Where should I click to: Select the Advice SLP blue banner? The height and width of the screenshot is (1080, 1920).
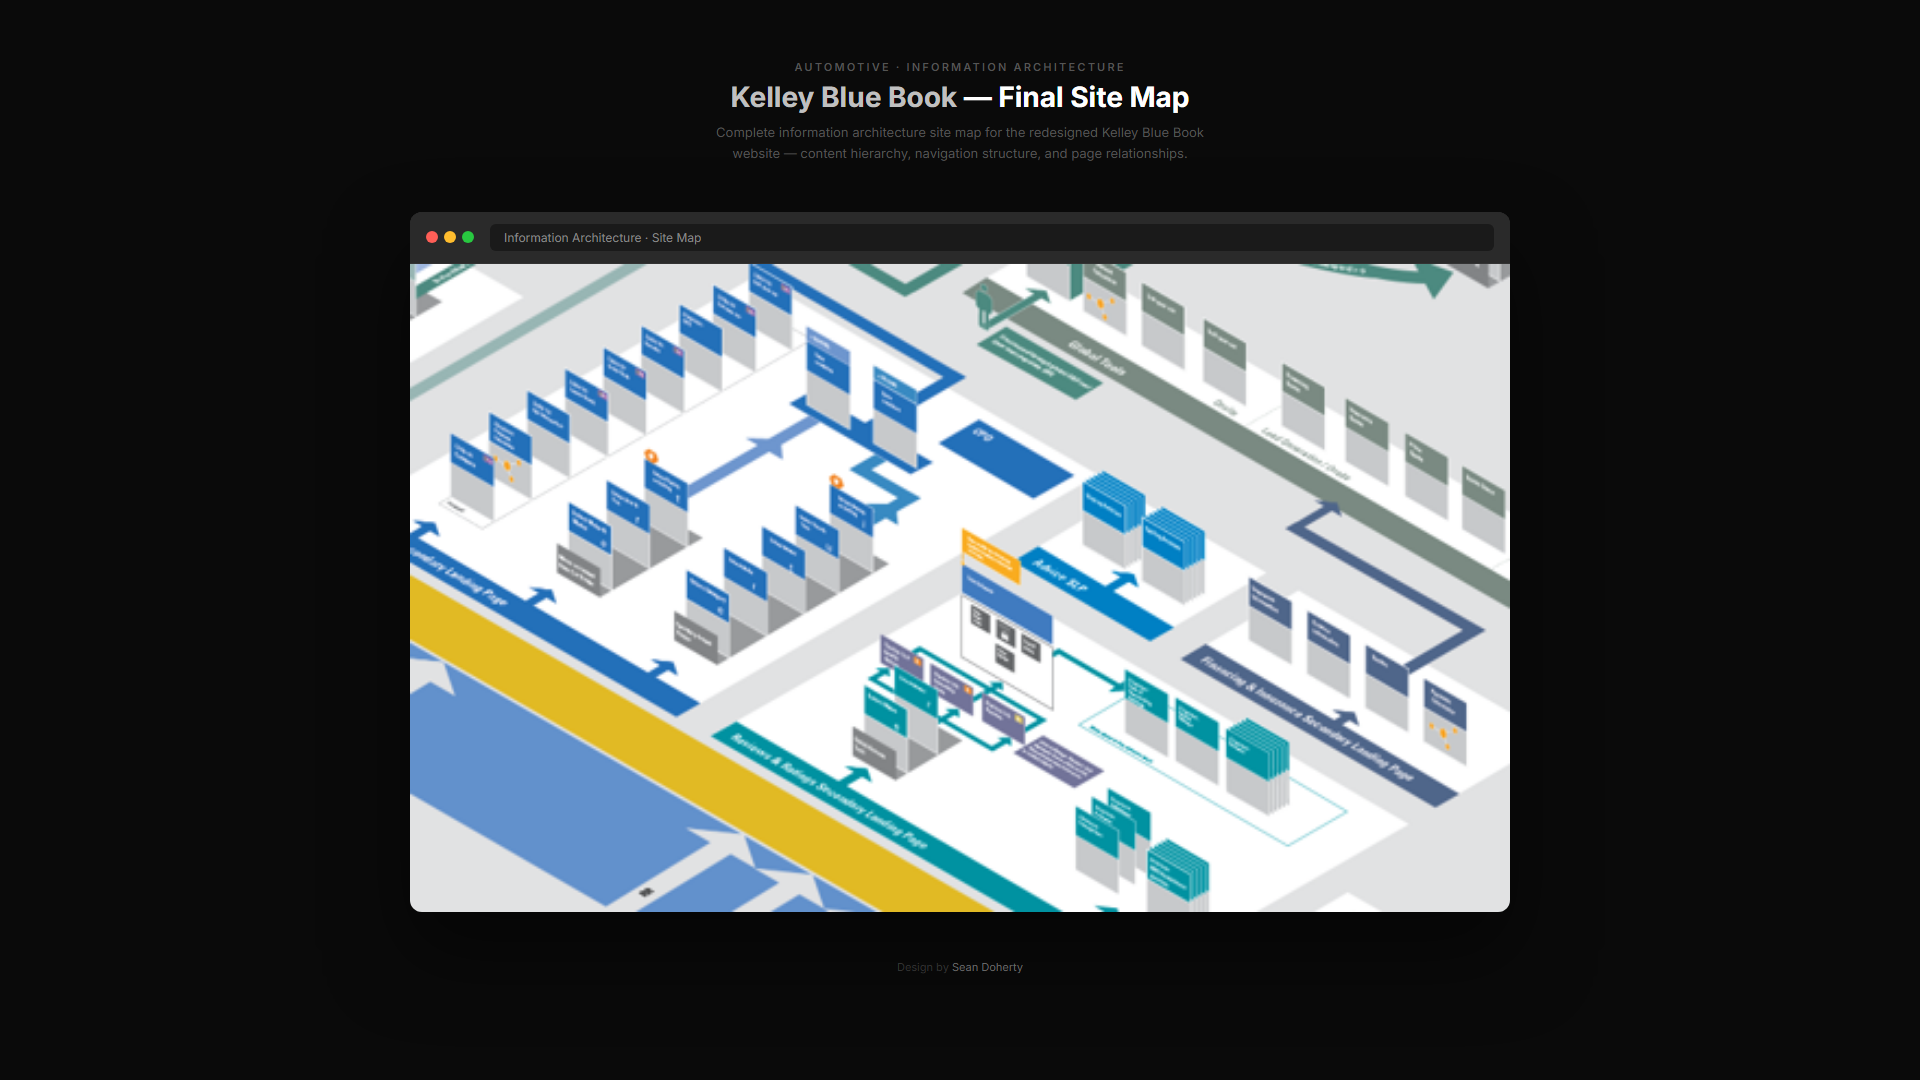(x=1060, y=575)
